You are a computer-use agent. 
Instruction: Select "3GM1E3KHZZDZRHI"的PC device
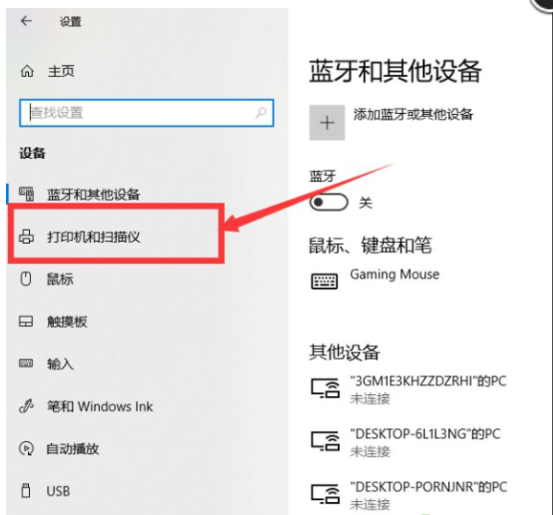tap(428, 381)
